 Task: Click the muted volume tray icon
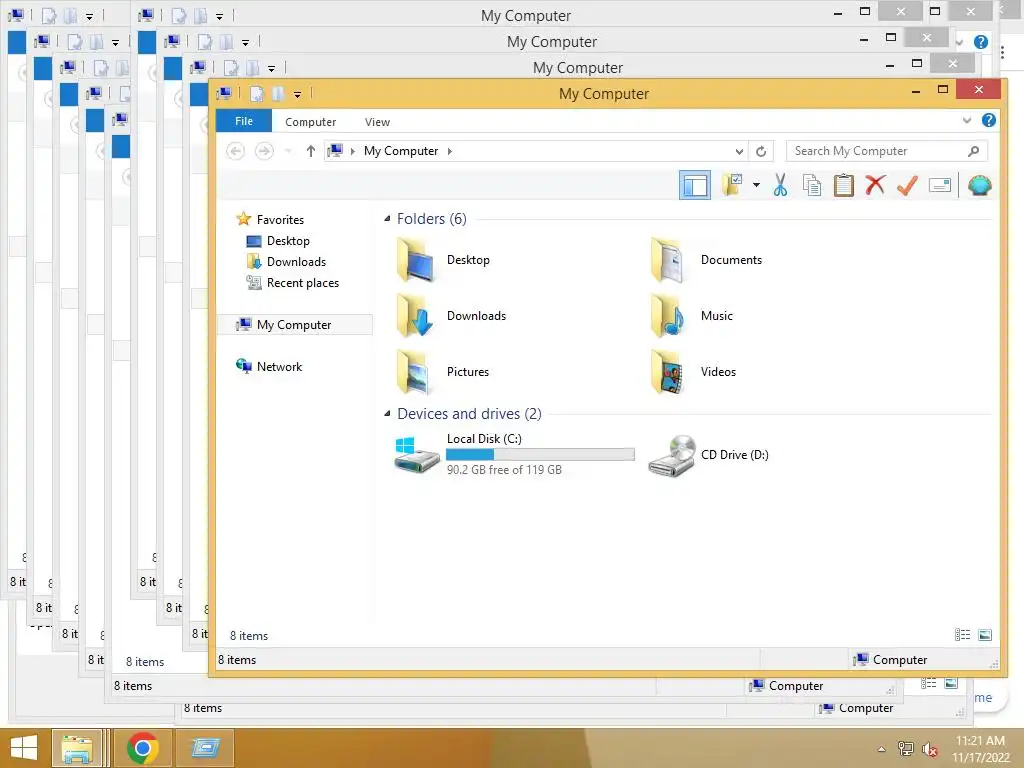pyautogui.click(x=929, y=749)
